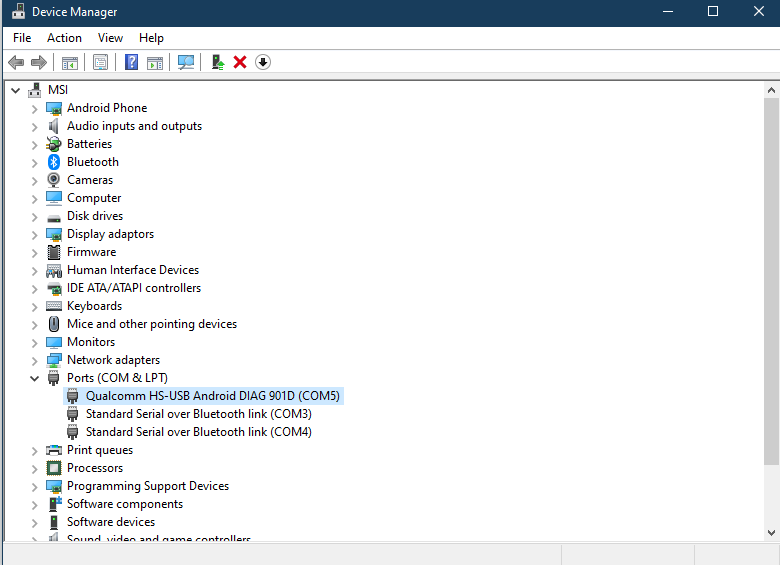
Task: Click the Disk drives icon
Action: pos(54,217)
